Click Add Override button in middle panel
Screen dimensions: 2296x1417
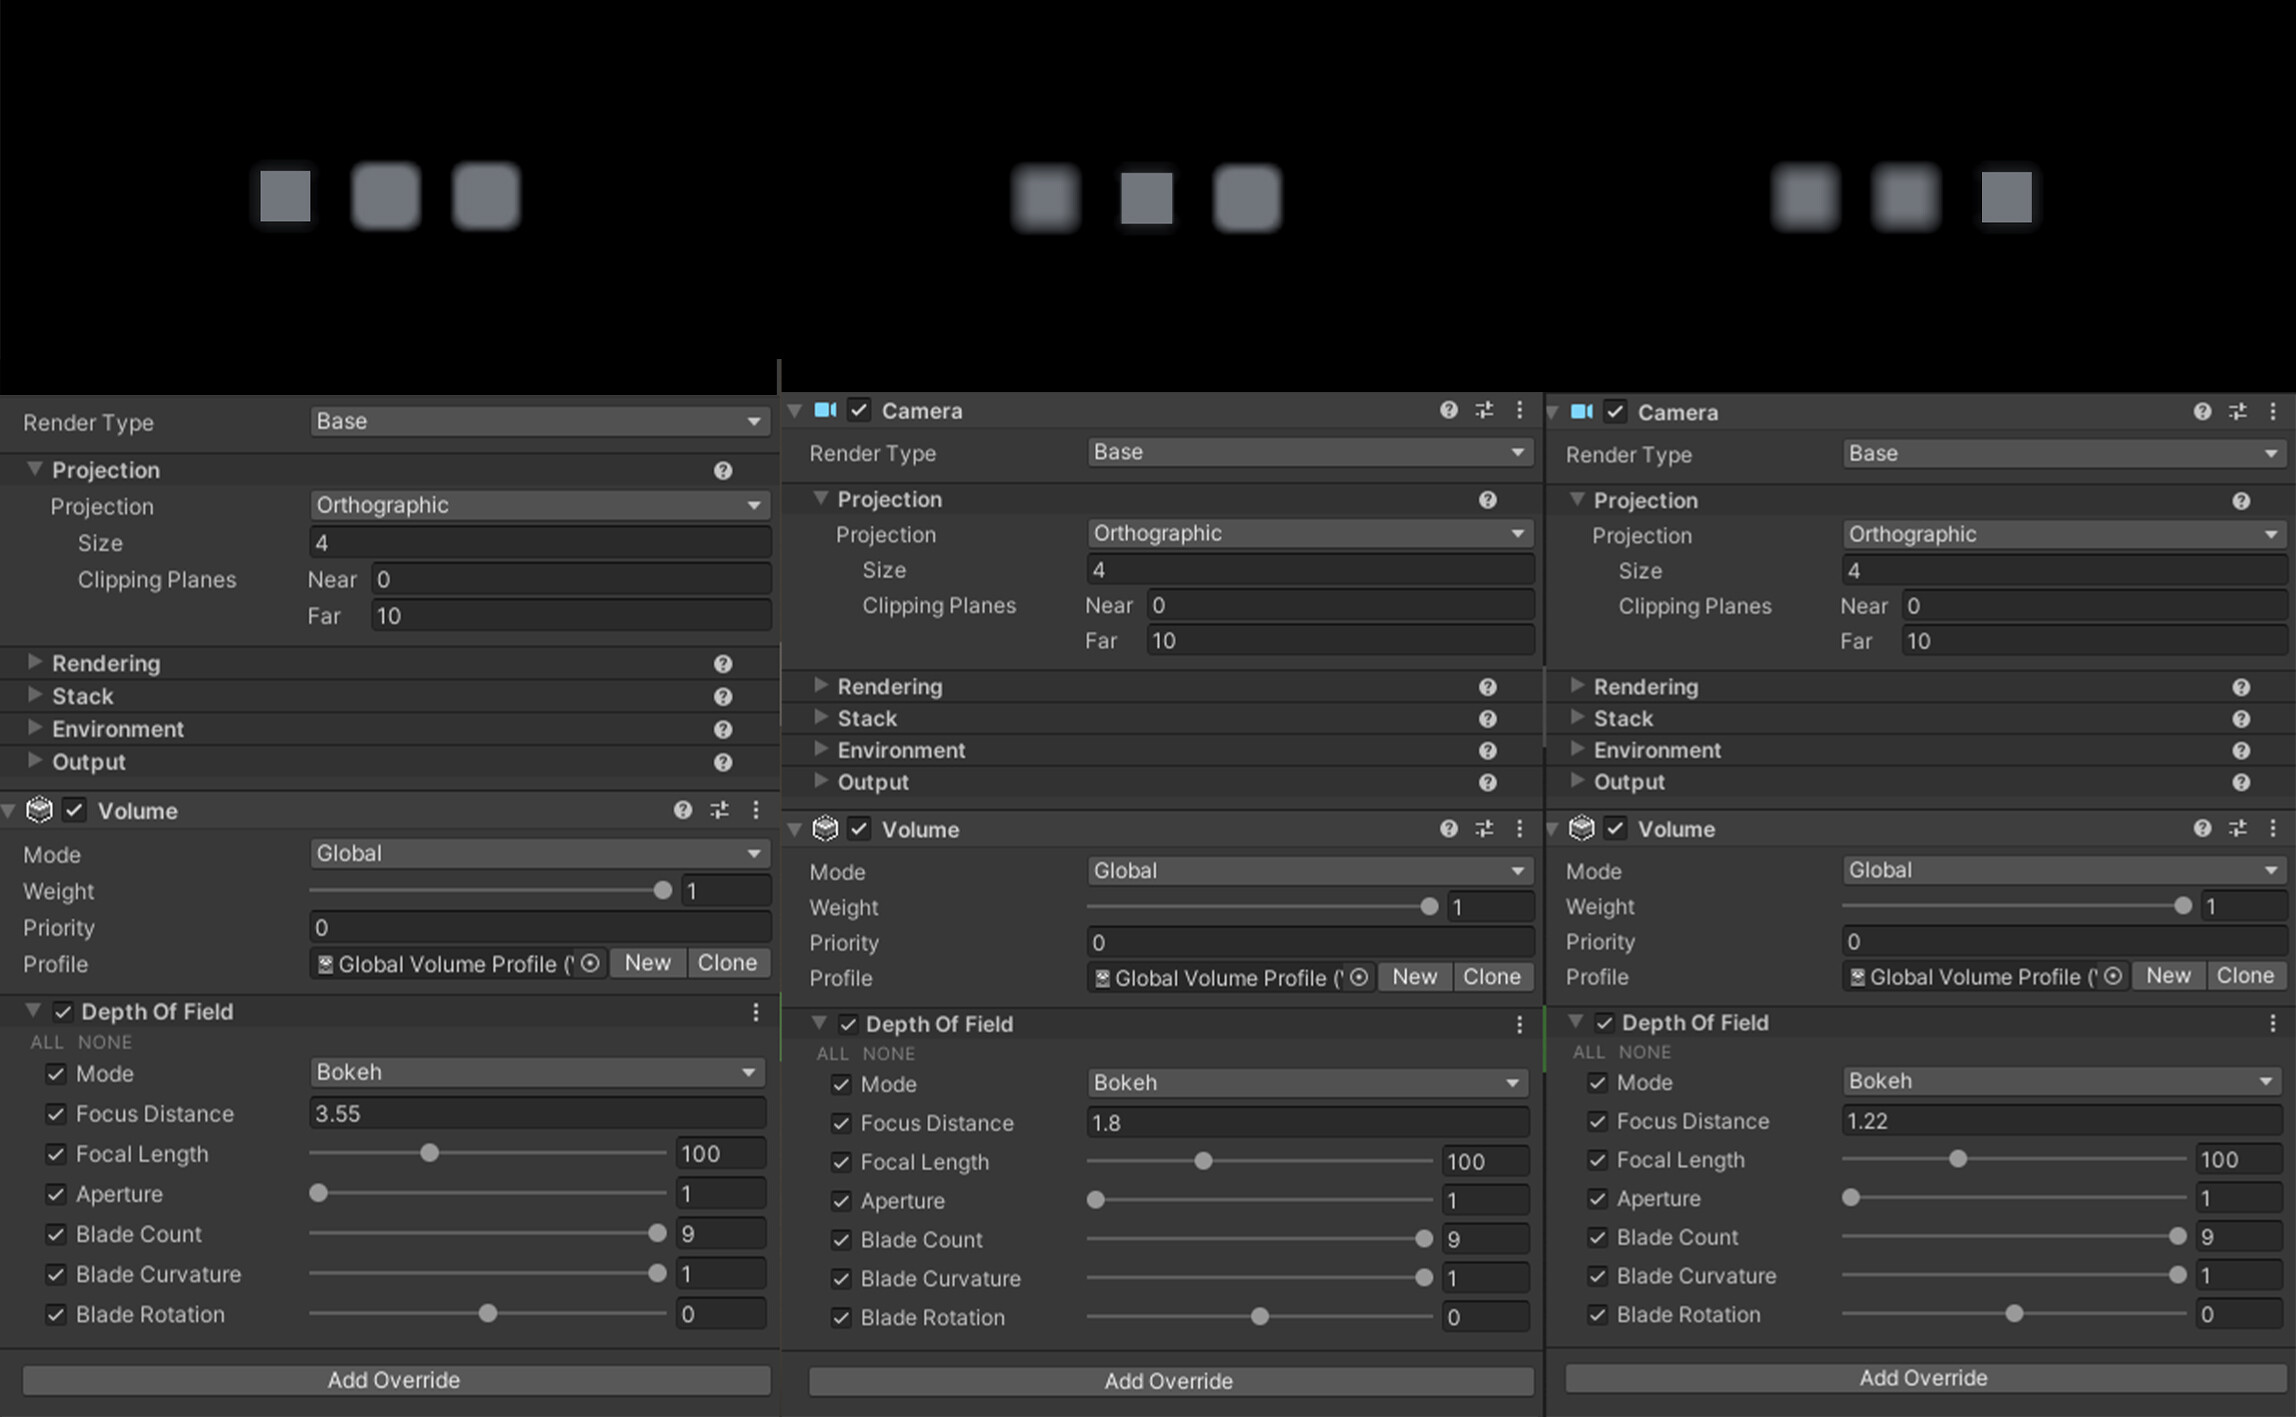[x=1170, y=1381]
